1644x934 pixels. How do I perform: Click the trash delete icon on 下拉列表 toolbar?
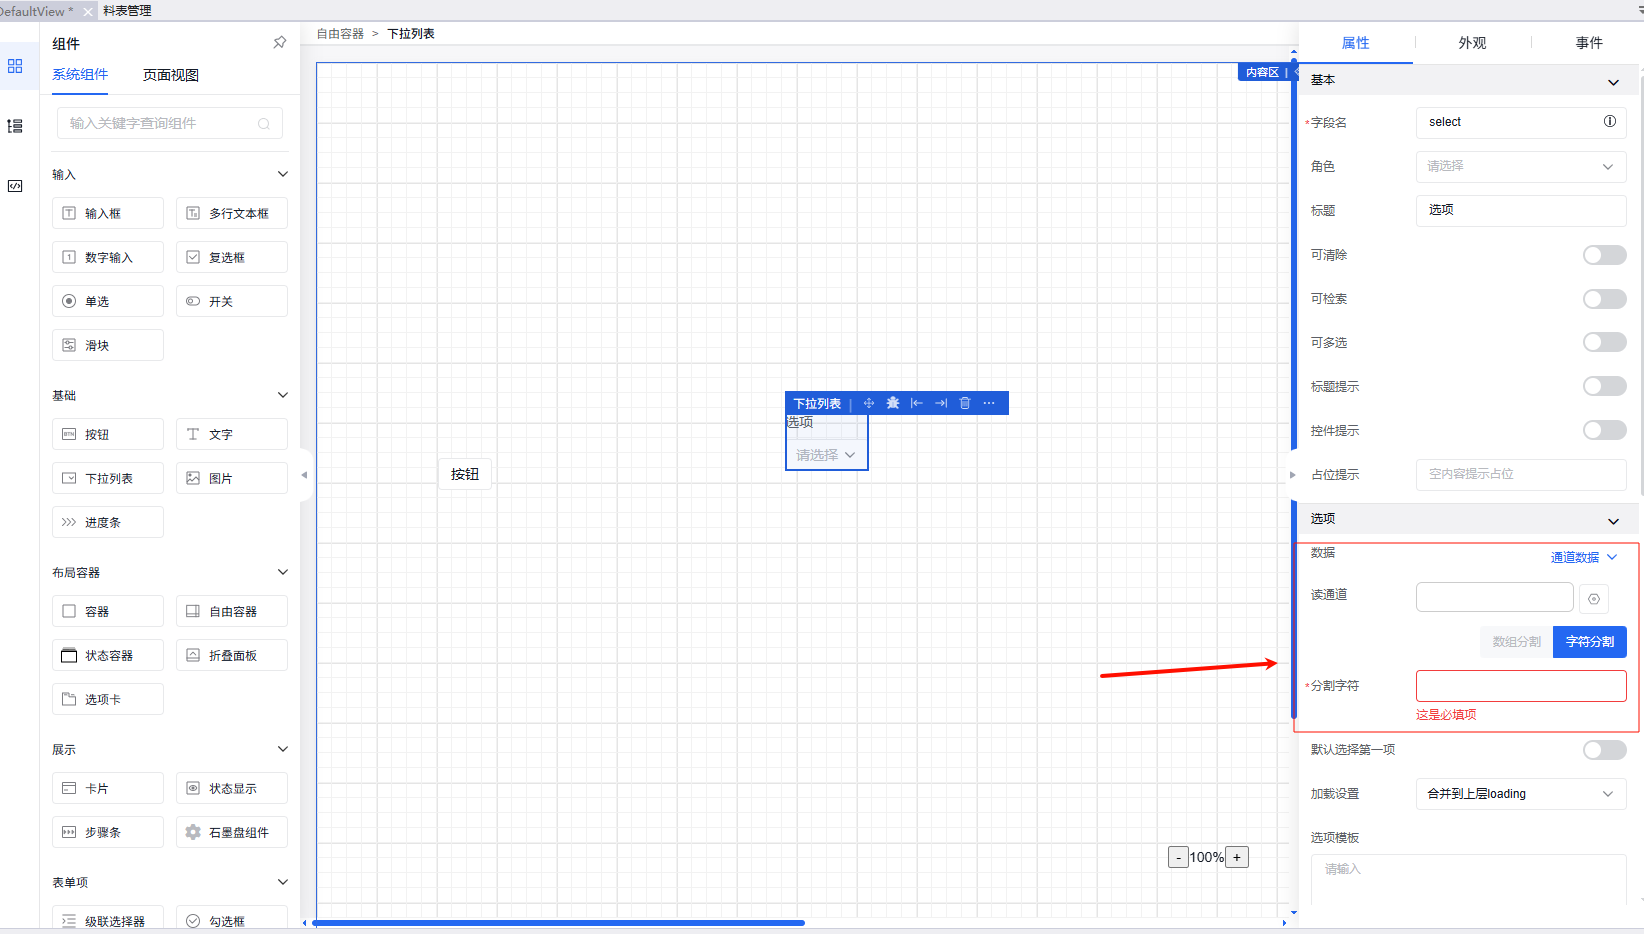pos(965,403)
